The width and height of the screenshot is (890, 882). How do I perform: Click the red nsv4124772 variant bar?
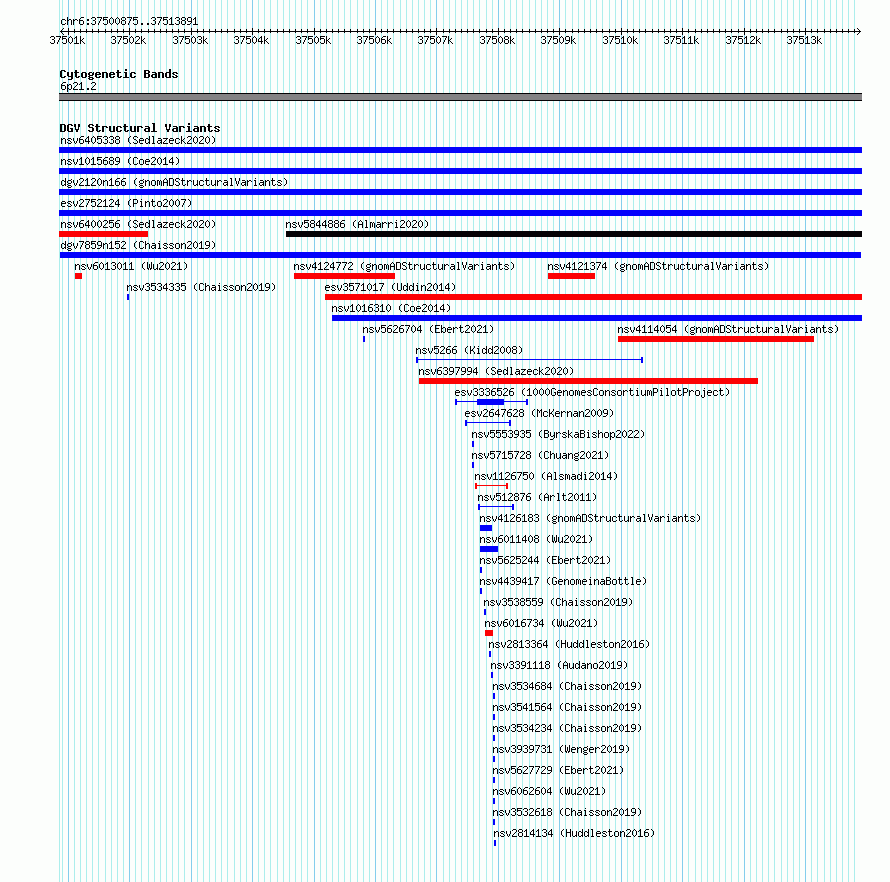[x=345, y=276]
